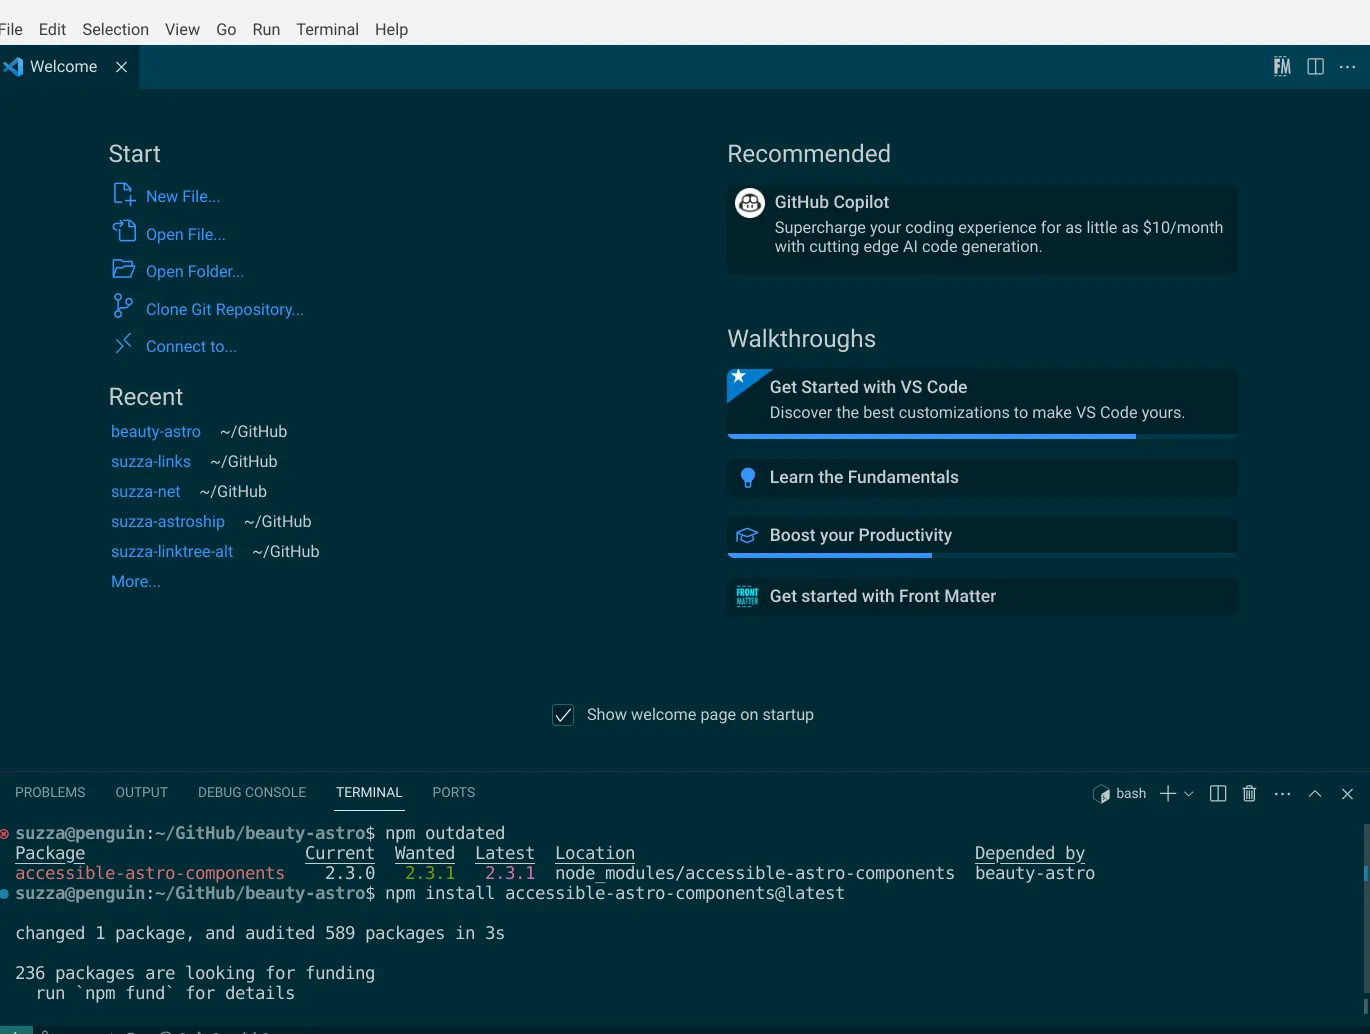The image size is (1370, 1034).
Task: Kill terminal with trash icon
Action: tap(1249, 794)
